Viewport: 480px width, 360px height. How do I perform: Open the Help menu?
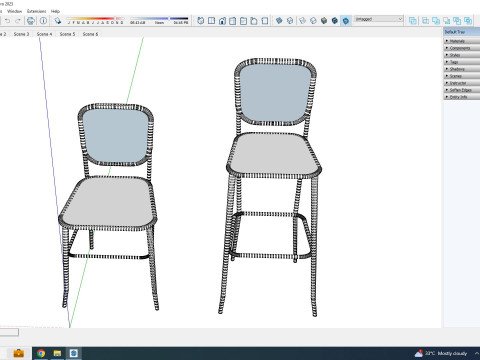[55, 11]
